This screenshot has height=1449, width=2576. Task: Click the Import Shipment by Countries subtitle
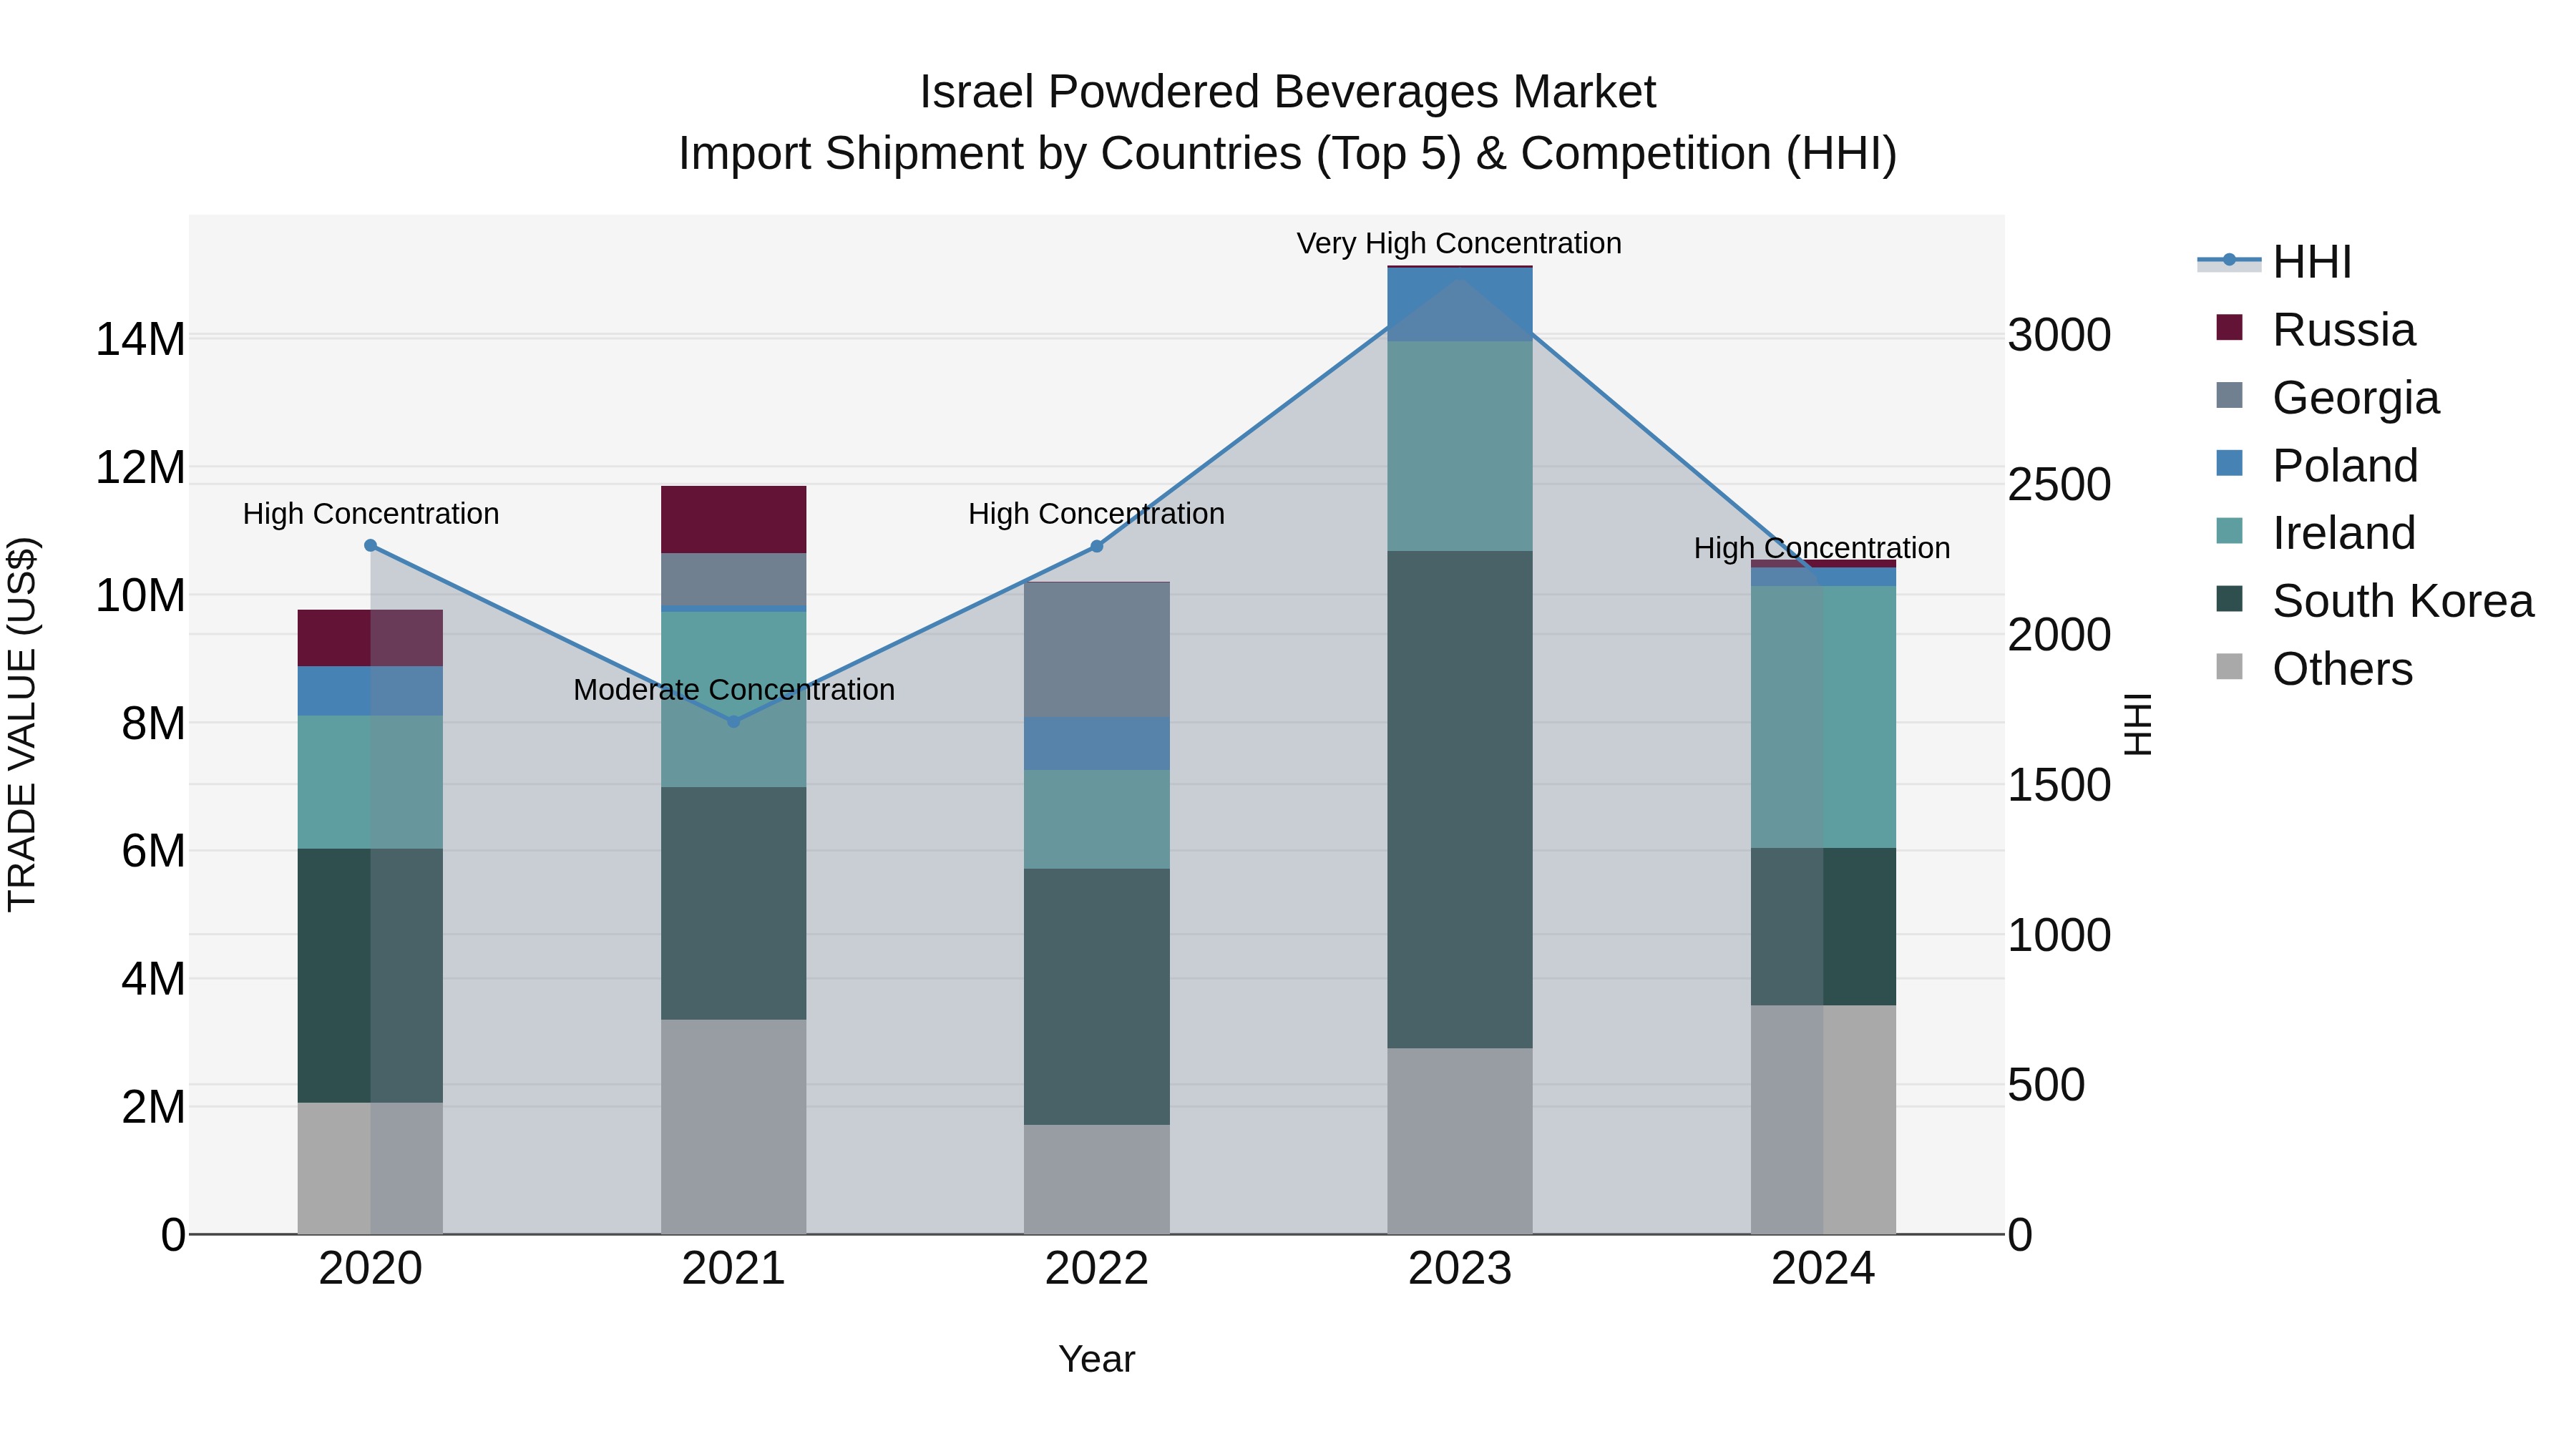tap(1288, 154)
